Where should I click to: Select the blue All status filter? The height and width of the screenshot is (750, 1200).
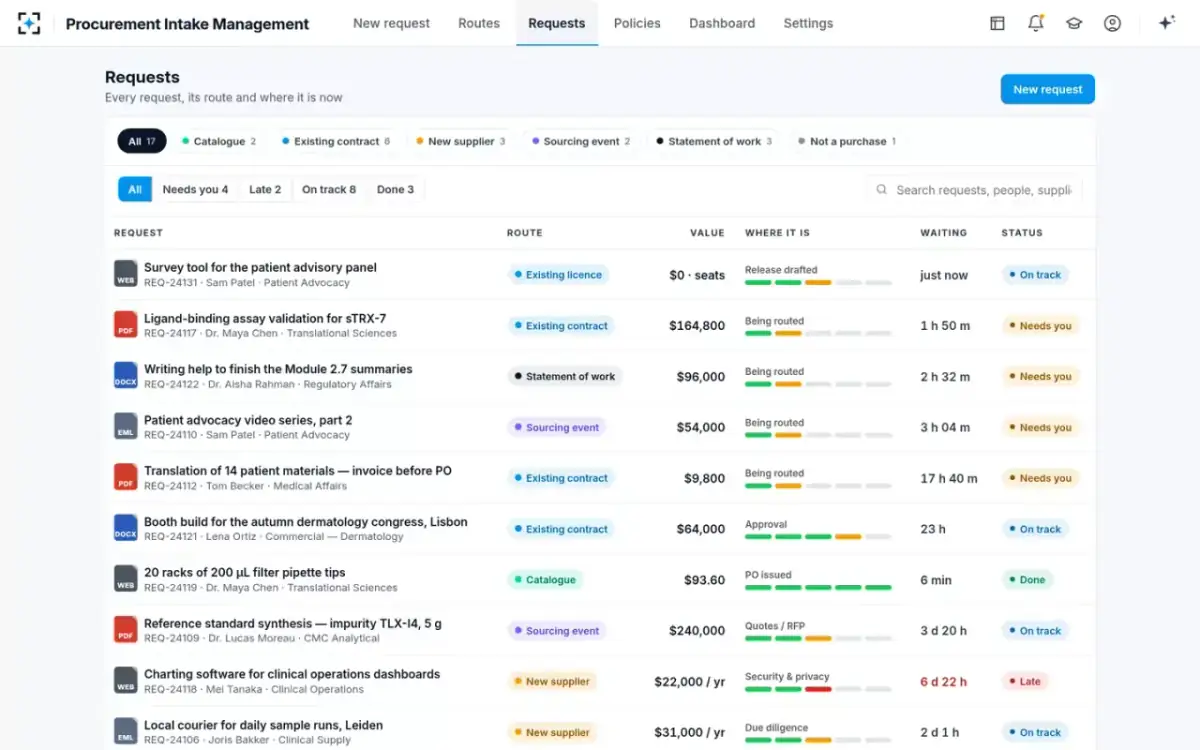click(135, 189)
